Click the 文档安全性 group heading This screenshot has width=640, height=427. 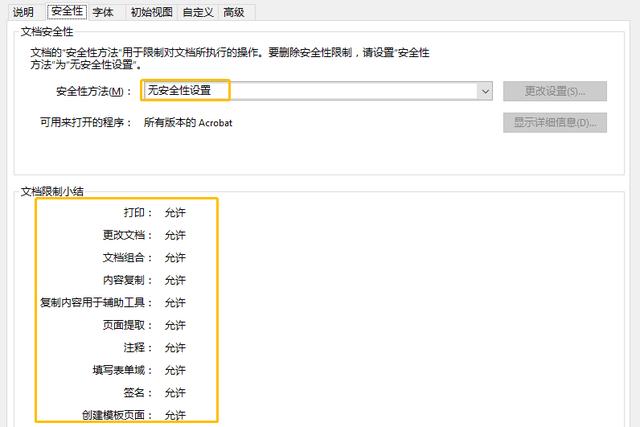[x=47, y=31]
